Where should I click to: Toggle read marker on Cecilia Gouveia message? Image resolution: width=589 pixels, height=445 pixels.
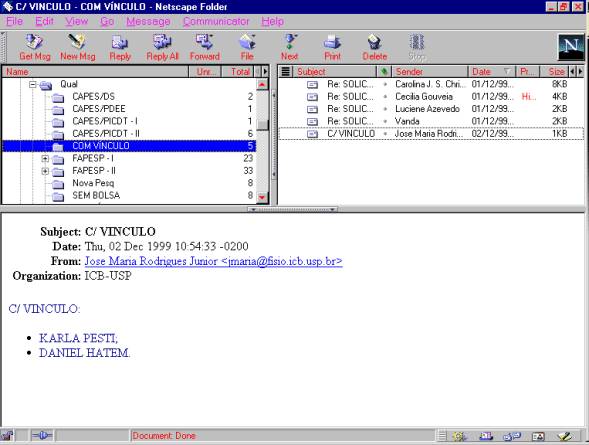(x=385, y=97)
